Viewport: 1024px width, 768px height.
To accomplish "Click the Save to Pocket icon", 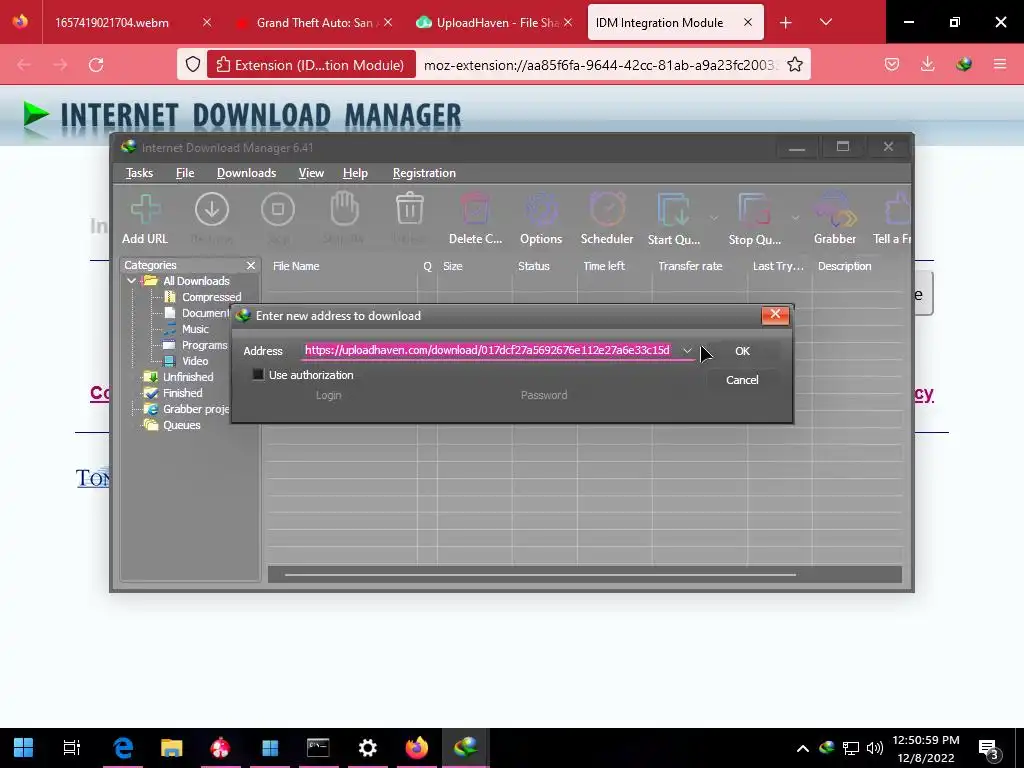I will (891, 65).
